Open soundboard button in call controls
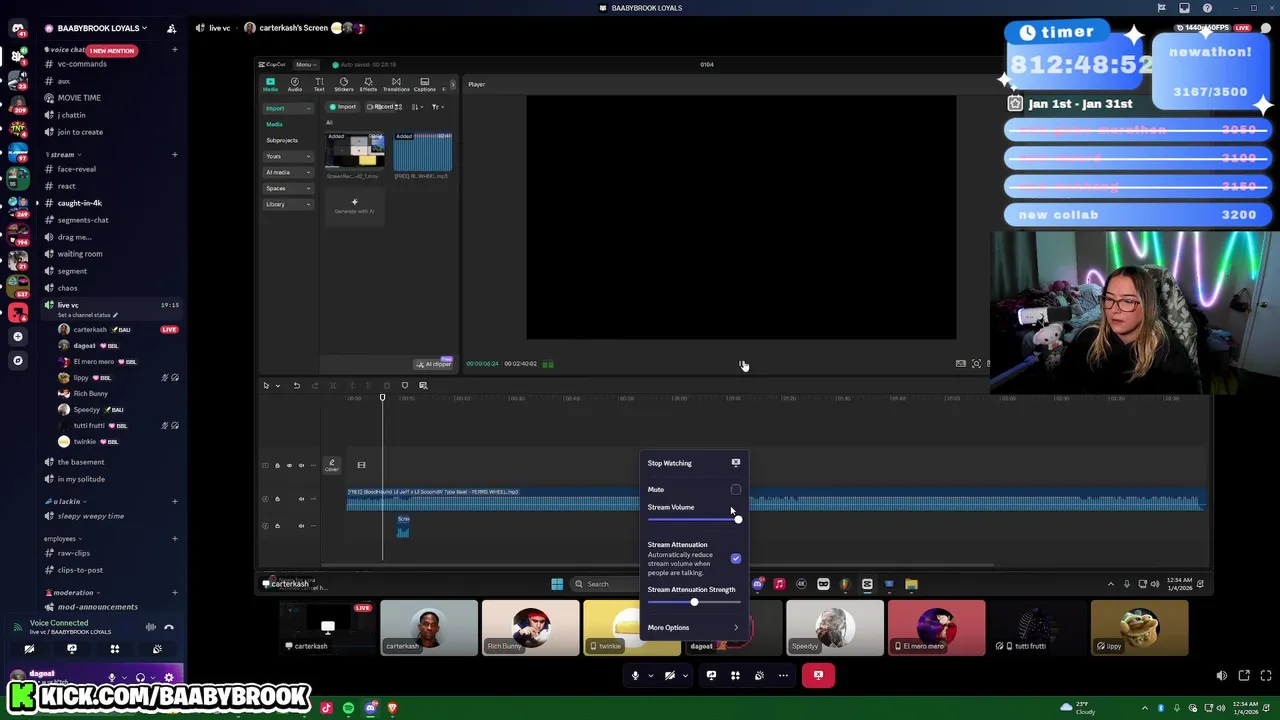The width and height of the screenshot is (1280, 720). click(759, 675)
